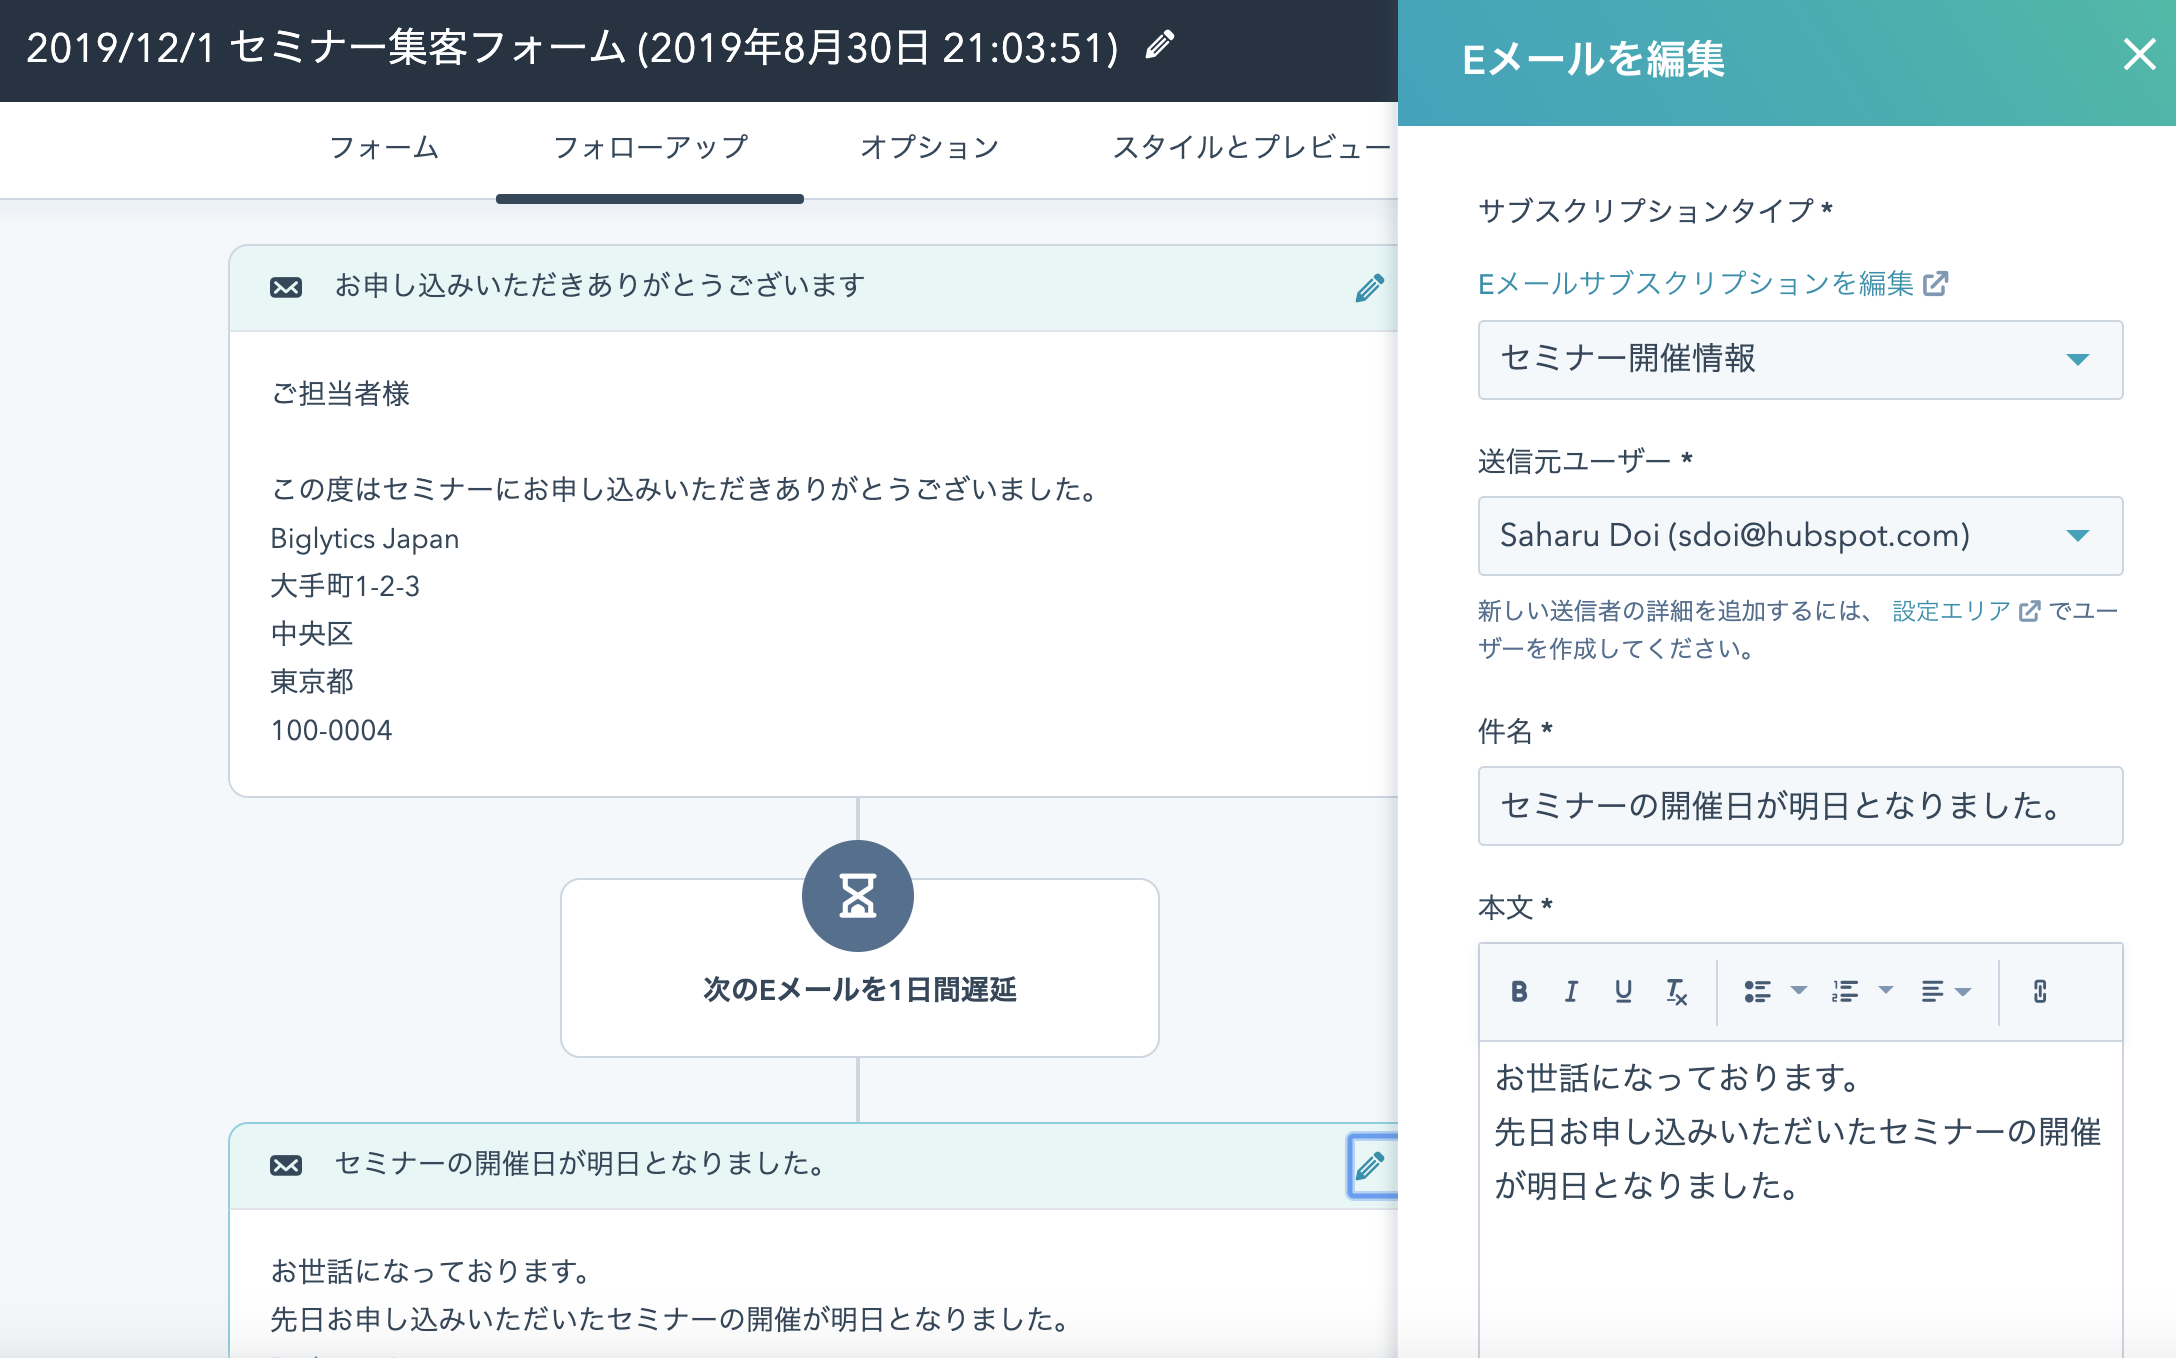Viewport: 2176px width, 1358px height.
Task: Switch to the スタイルとプレビュー tab
Action: click(x=1252, y=148)
